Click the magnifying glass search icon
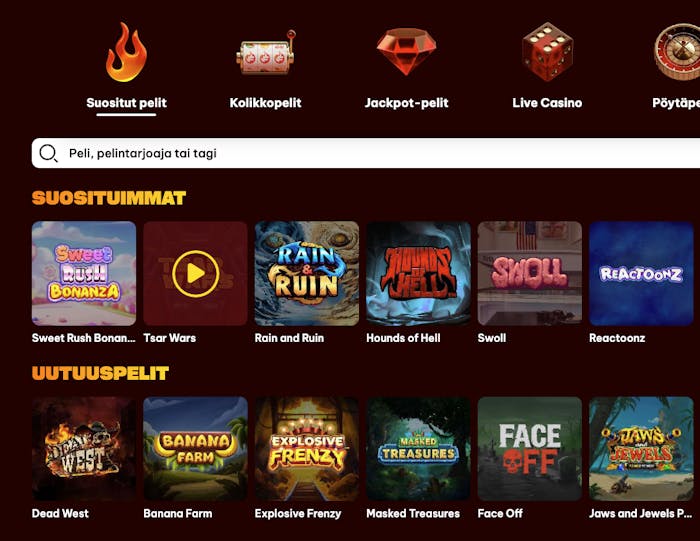The height and width of the screenshot is (541, 700). pyautogui.click(x=48, y=153)
